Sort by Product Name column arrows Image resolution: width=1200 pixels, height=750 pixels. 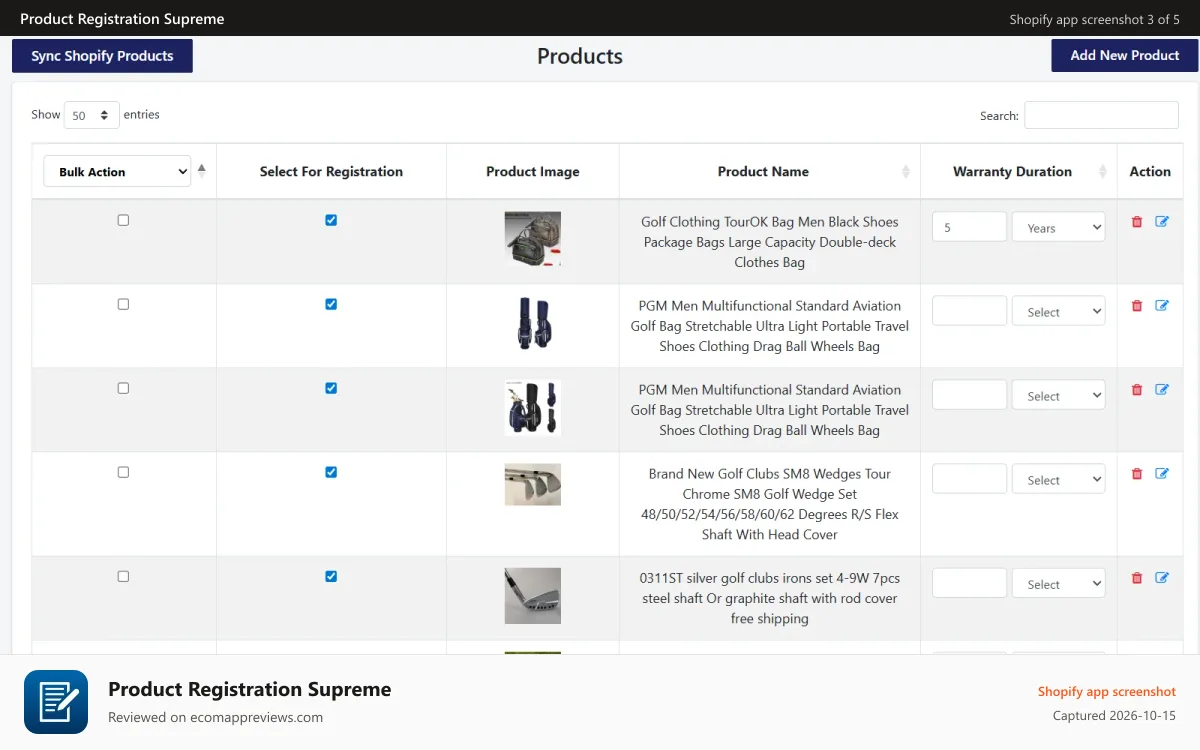[906, 172]
